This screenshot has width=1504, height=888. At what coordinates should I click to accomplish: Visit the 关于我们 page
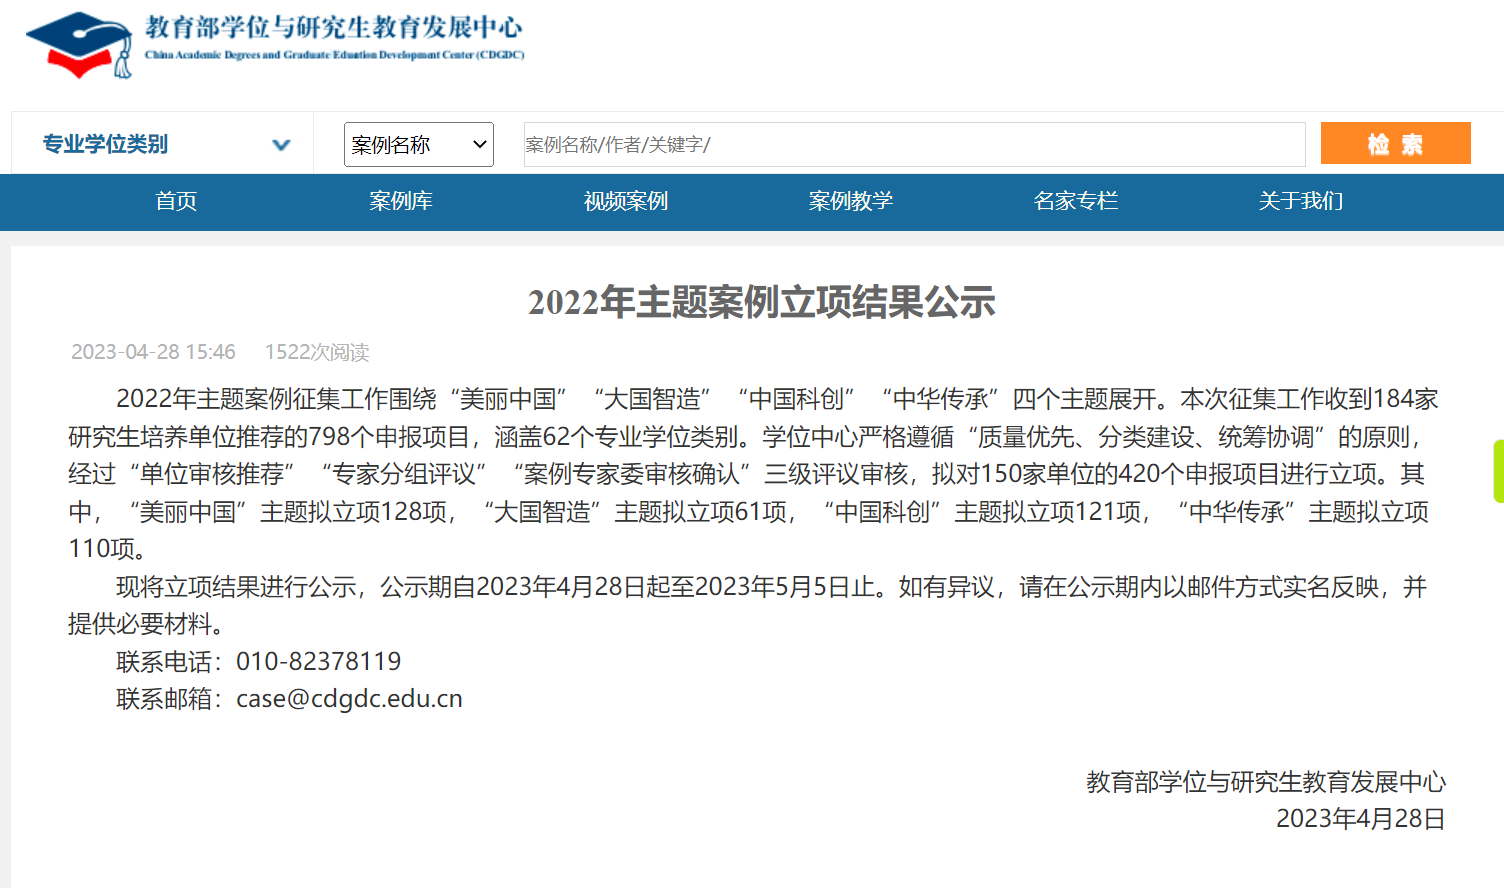click(1301, 201)
